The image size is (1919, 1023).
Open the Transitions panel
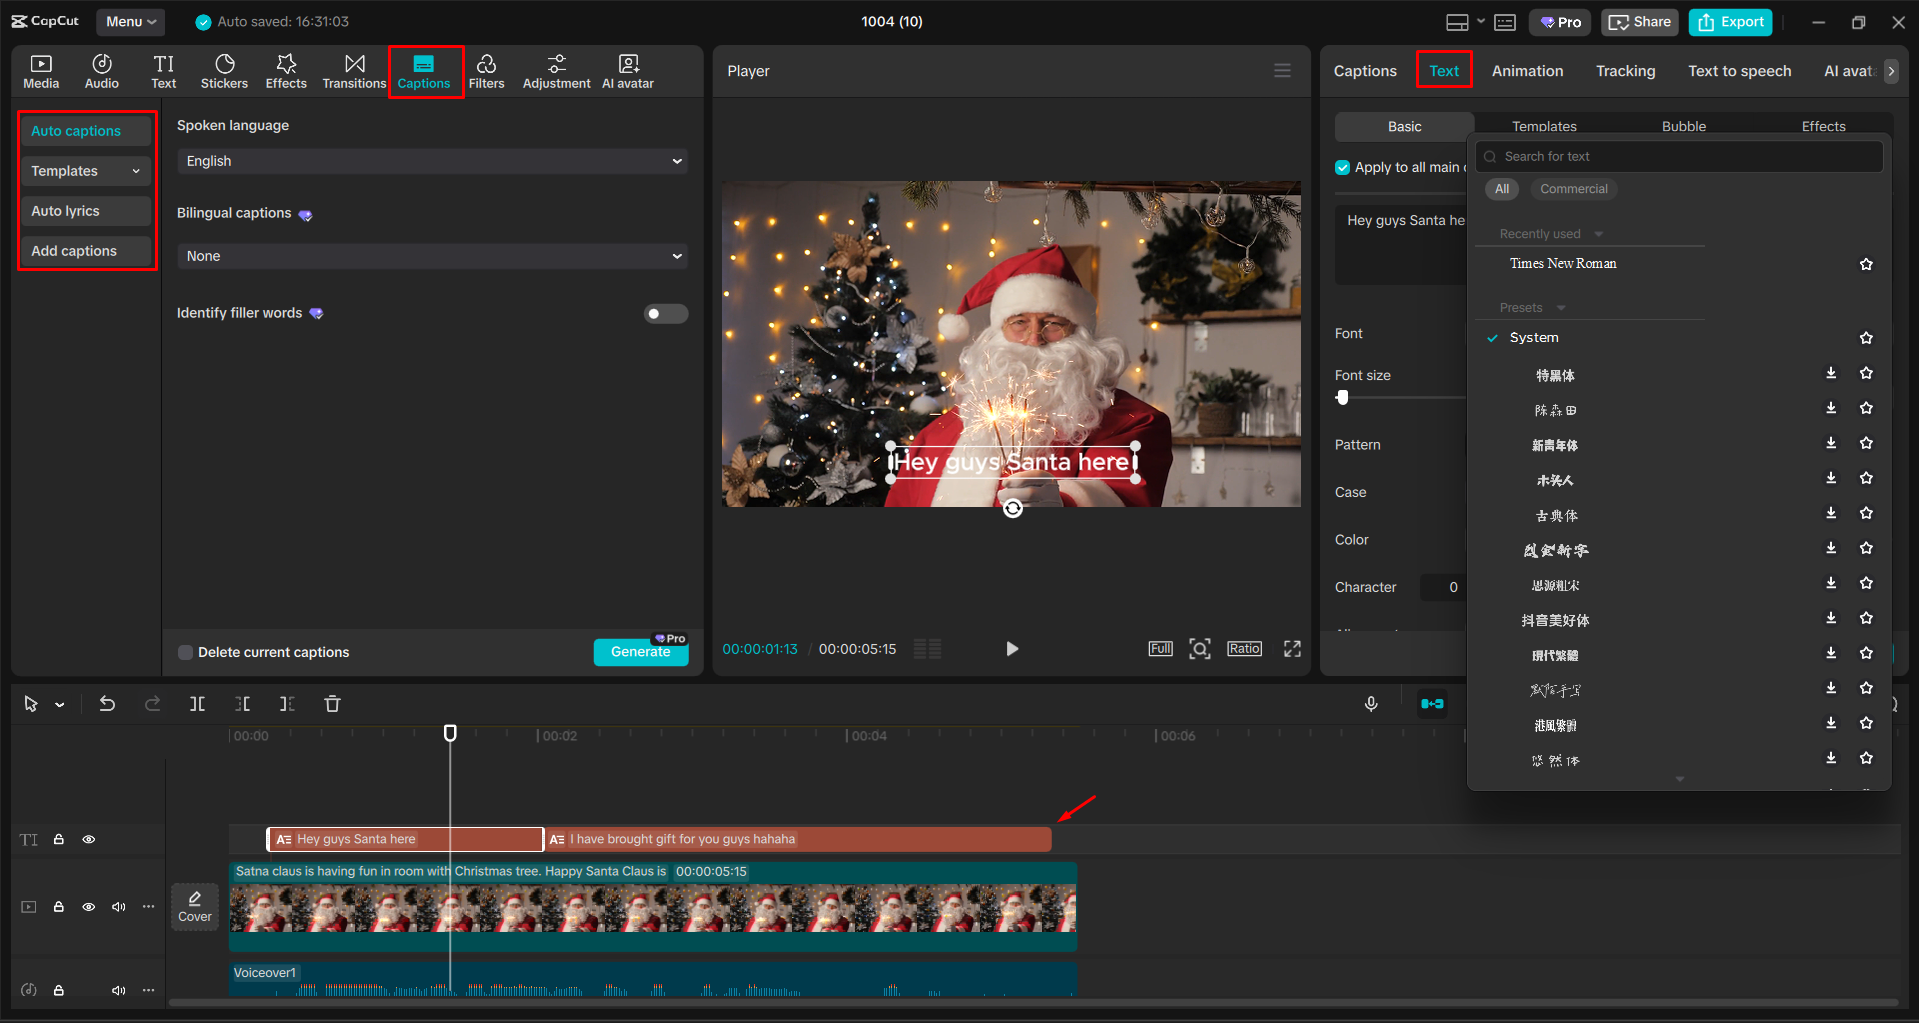354,70
